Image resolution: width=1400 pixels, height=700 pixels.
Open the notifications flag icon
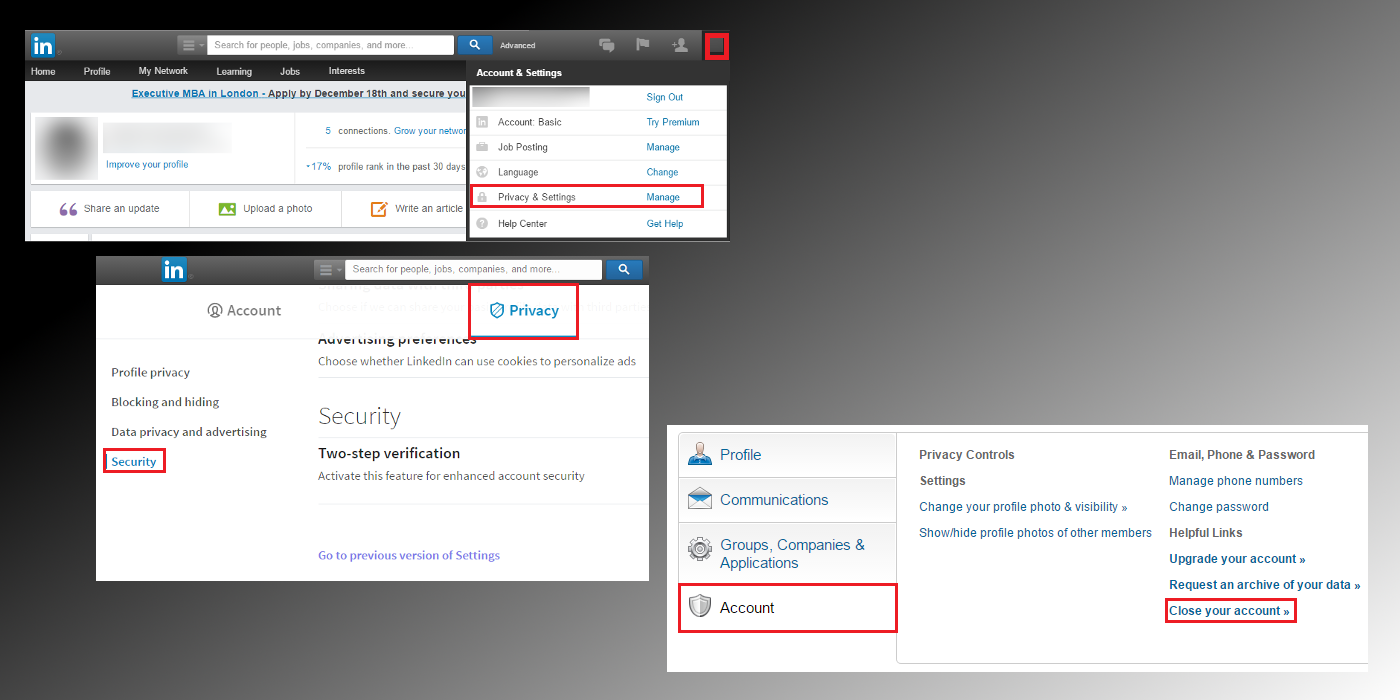[x=643, y=45]
